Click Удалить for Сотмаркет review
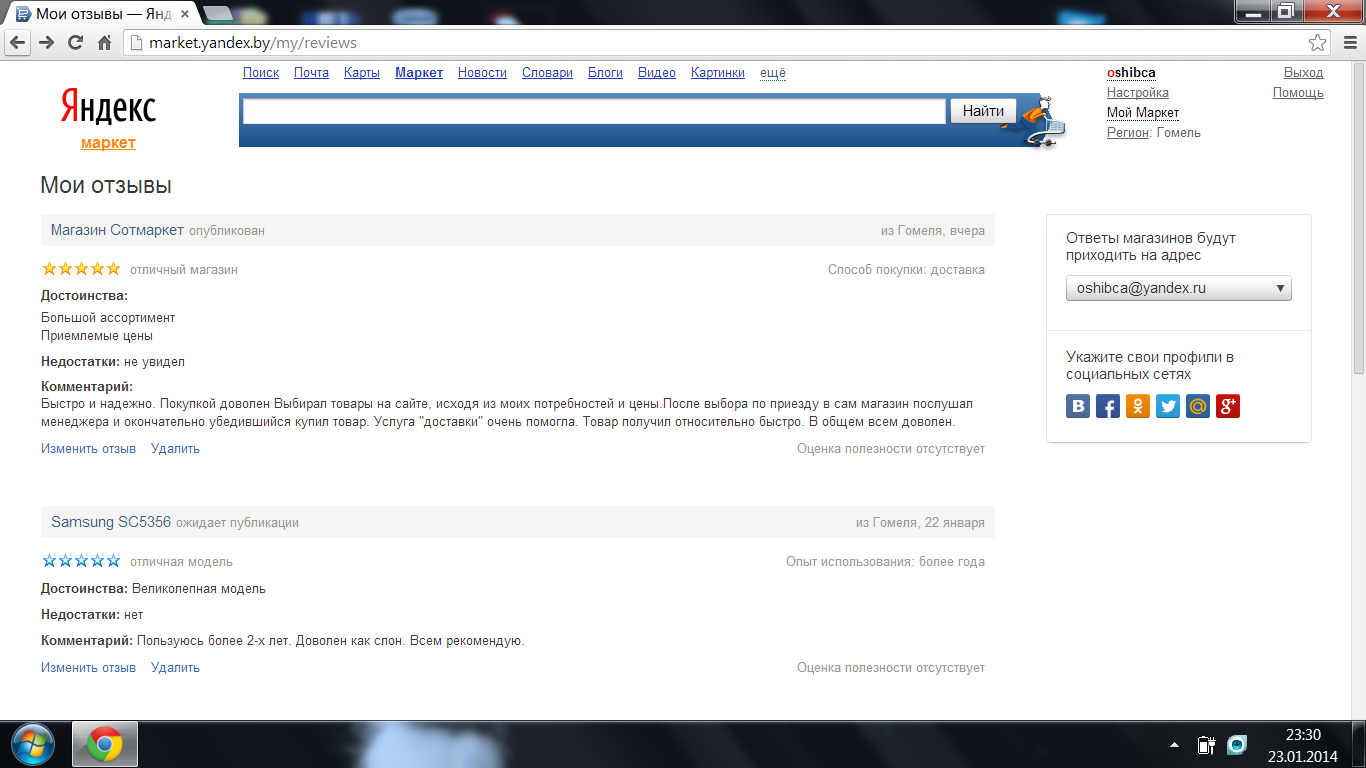The image size is (1366, 768). [x=175, y=449]
